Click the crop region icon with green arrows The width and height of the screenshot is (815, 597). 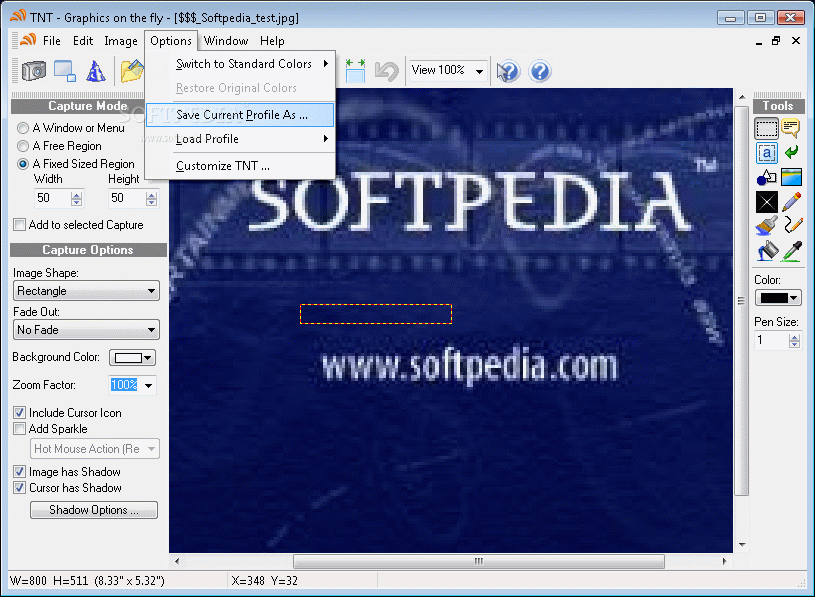tap(356, 71)
